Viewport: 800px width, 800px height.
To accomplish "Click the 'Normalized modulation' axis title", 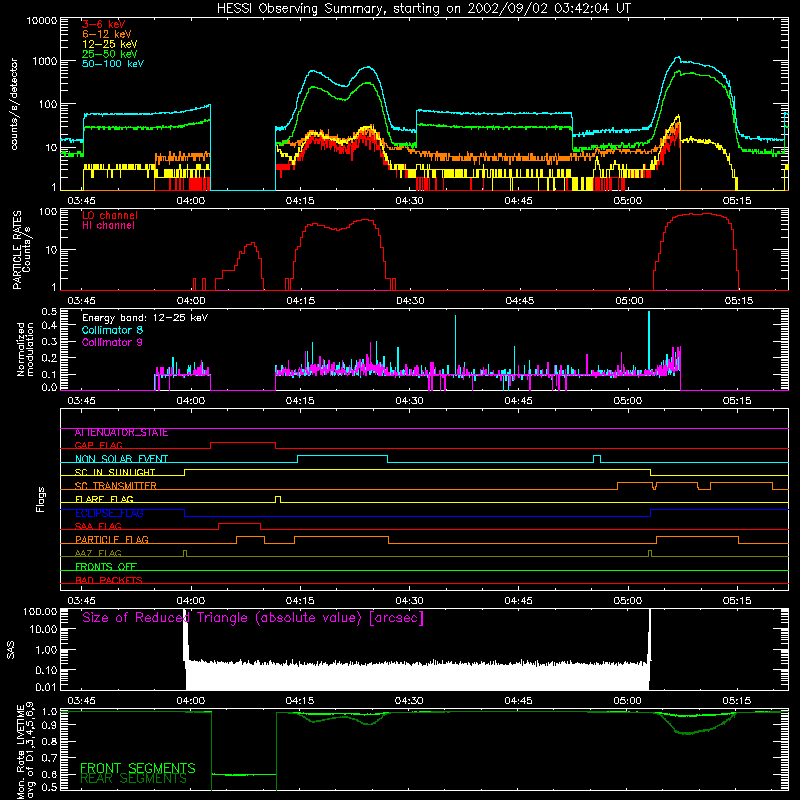I will 25,349.
